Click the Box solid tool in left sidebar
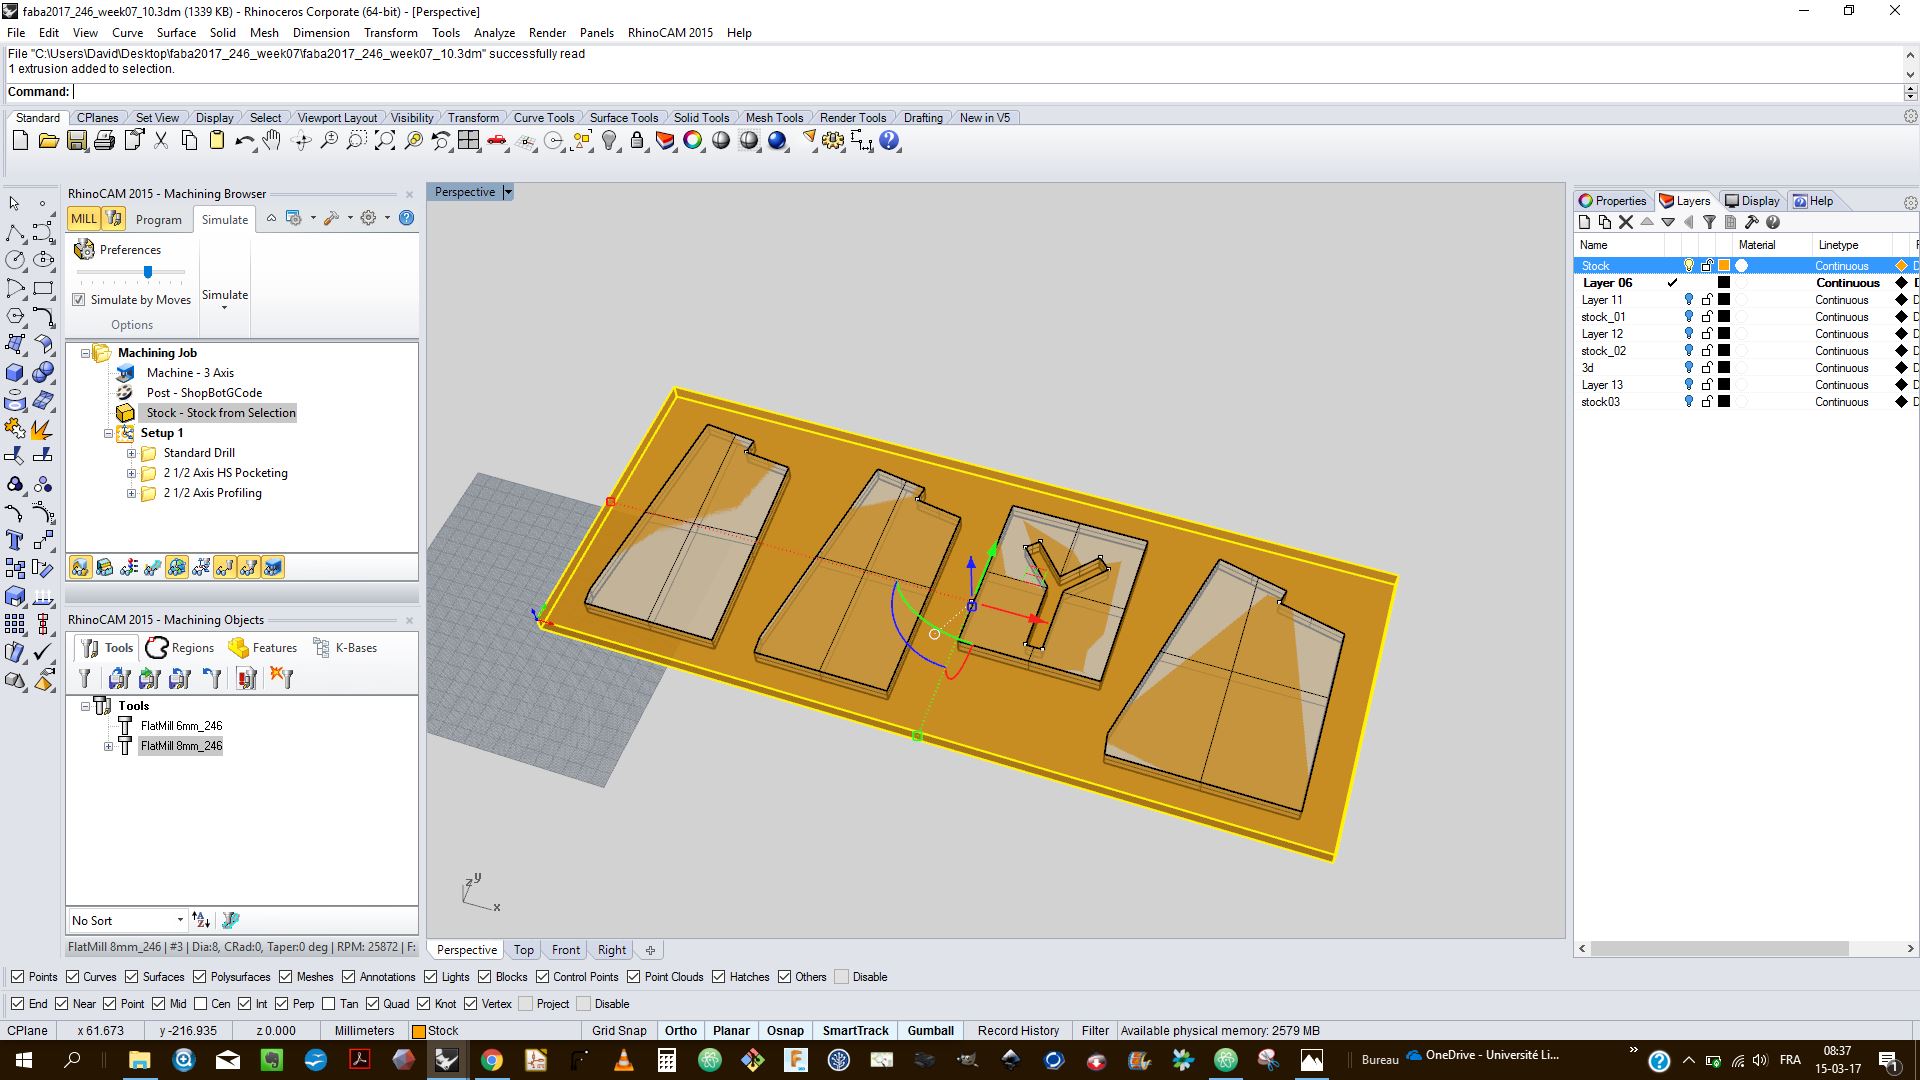1920x1080 pixels. click(x=15, y=373)
